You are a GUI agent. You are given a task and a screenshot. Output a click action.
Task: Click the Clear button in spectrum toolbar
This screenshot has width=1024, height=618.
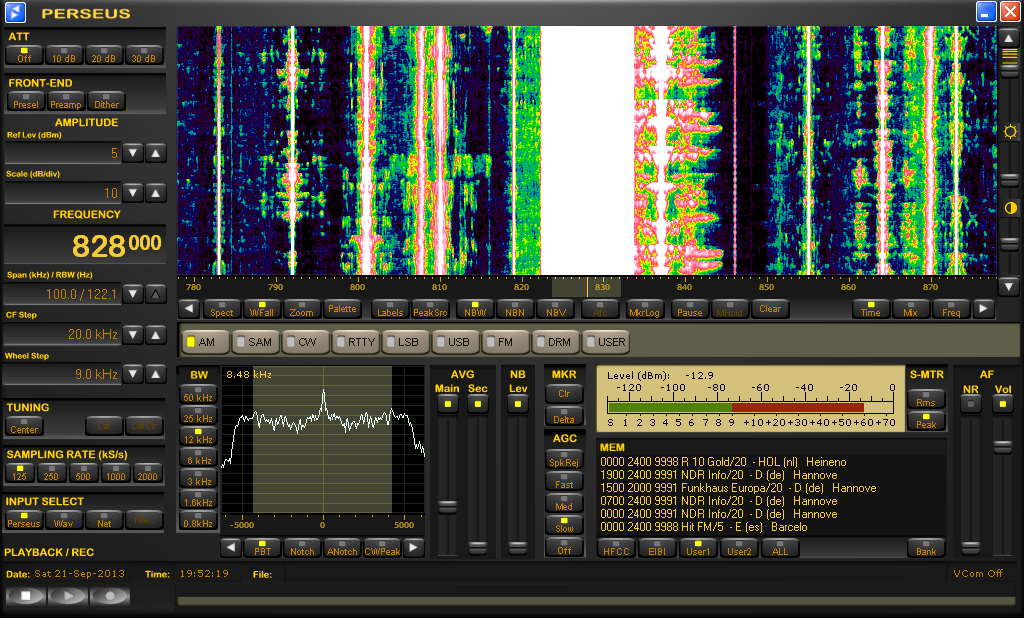(769, 309)
